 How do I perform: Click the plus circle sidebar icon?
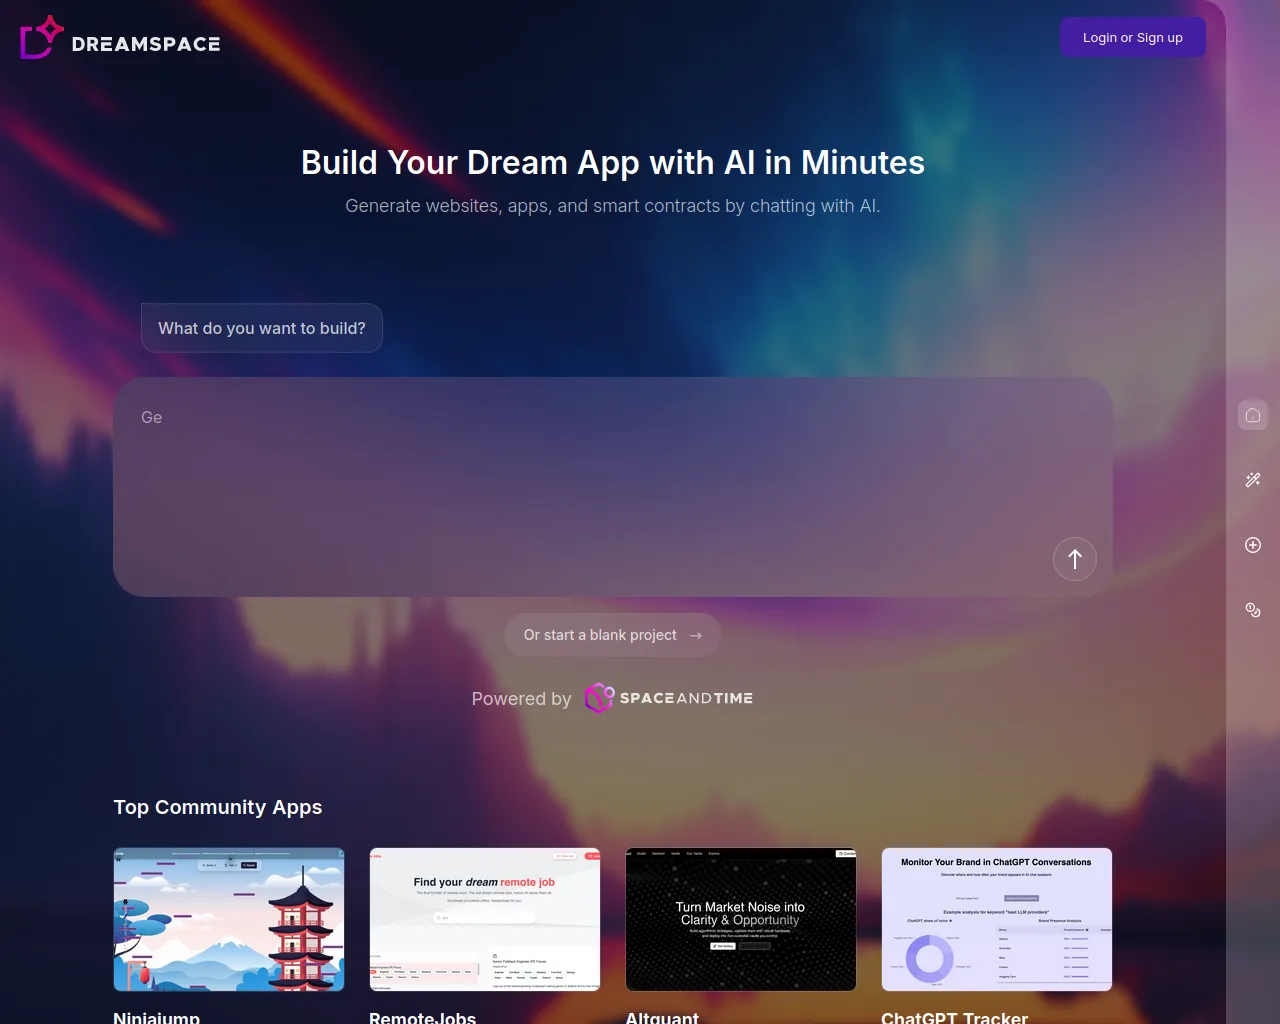click(x=1253, y=545)
